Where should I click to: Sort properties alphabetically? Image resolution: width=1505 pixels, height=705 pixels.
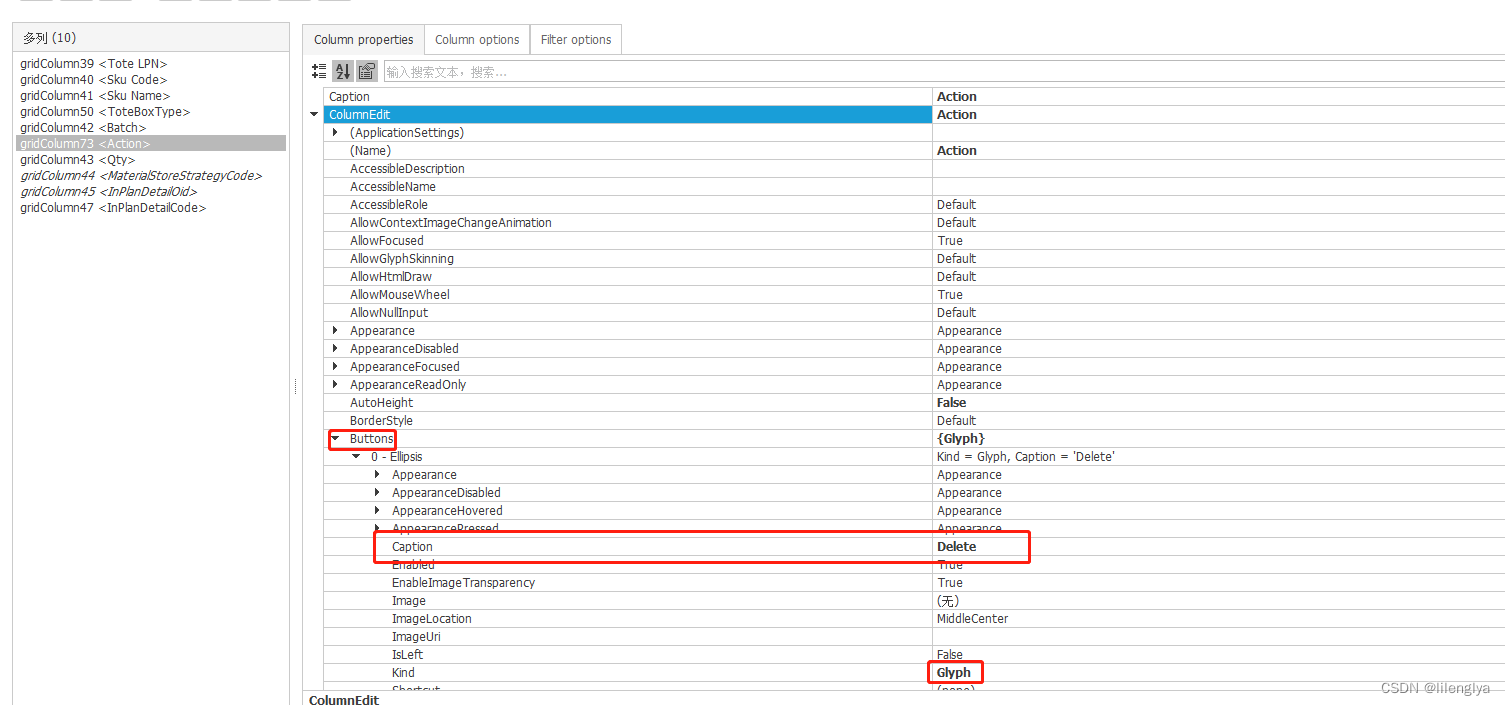pyautogui.click(x=342, y=71)
